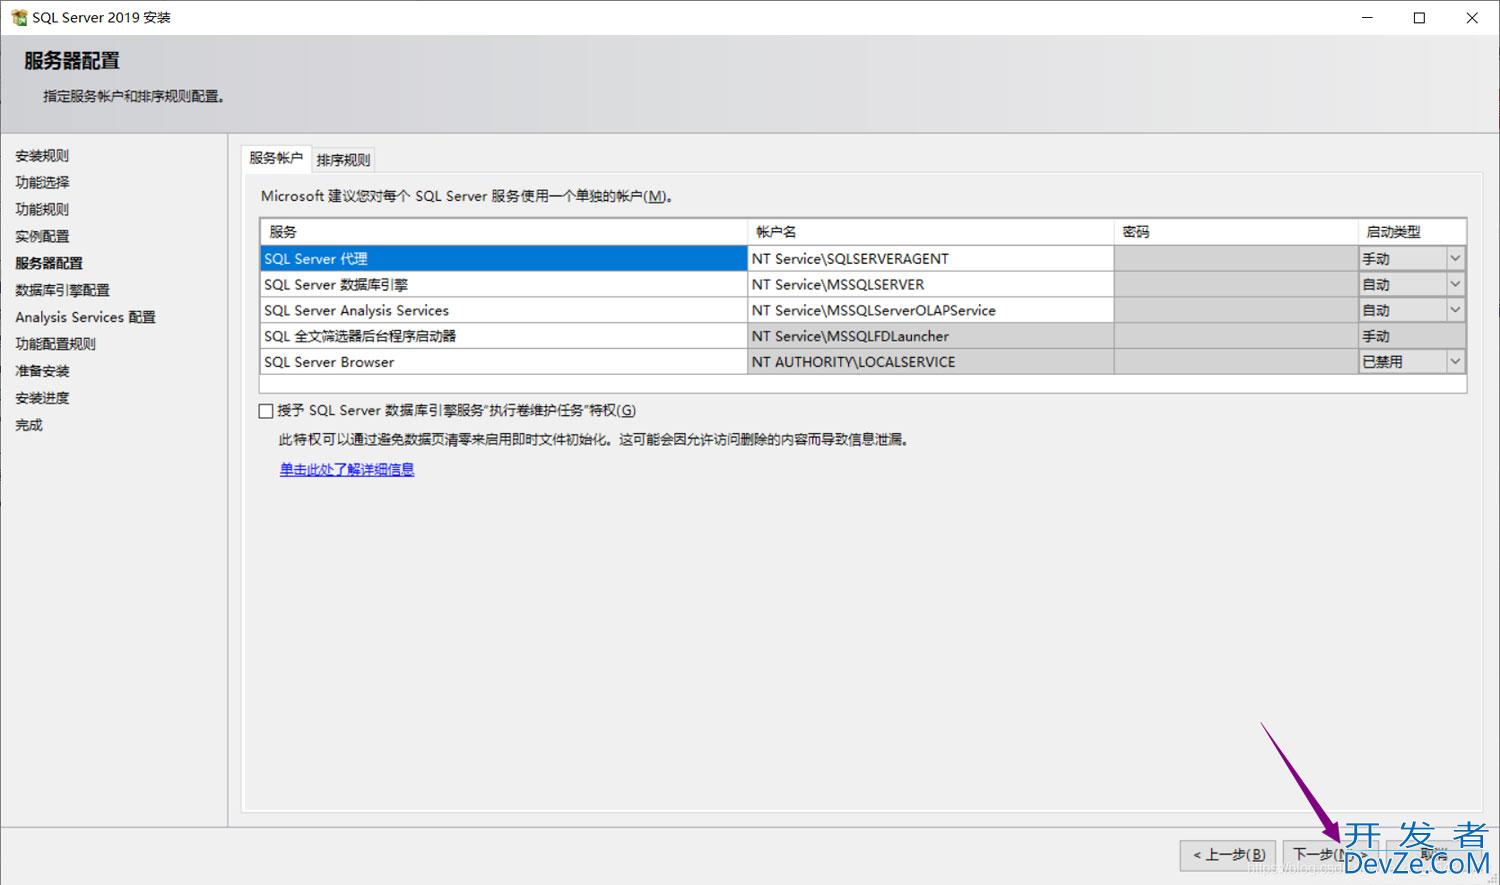This screenshot has width=1500, height=885.
Task: Click 数据库引擎配置 step in sidebar
Action: click(x=62, y=291)
